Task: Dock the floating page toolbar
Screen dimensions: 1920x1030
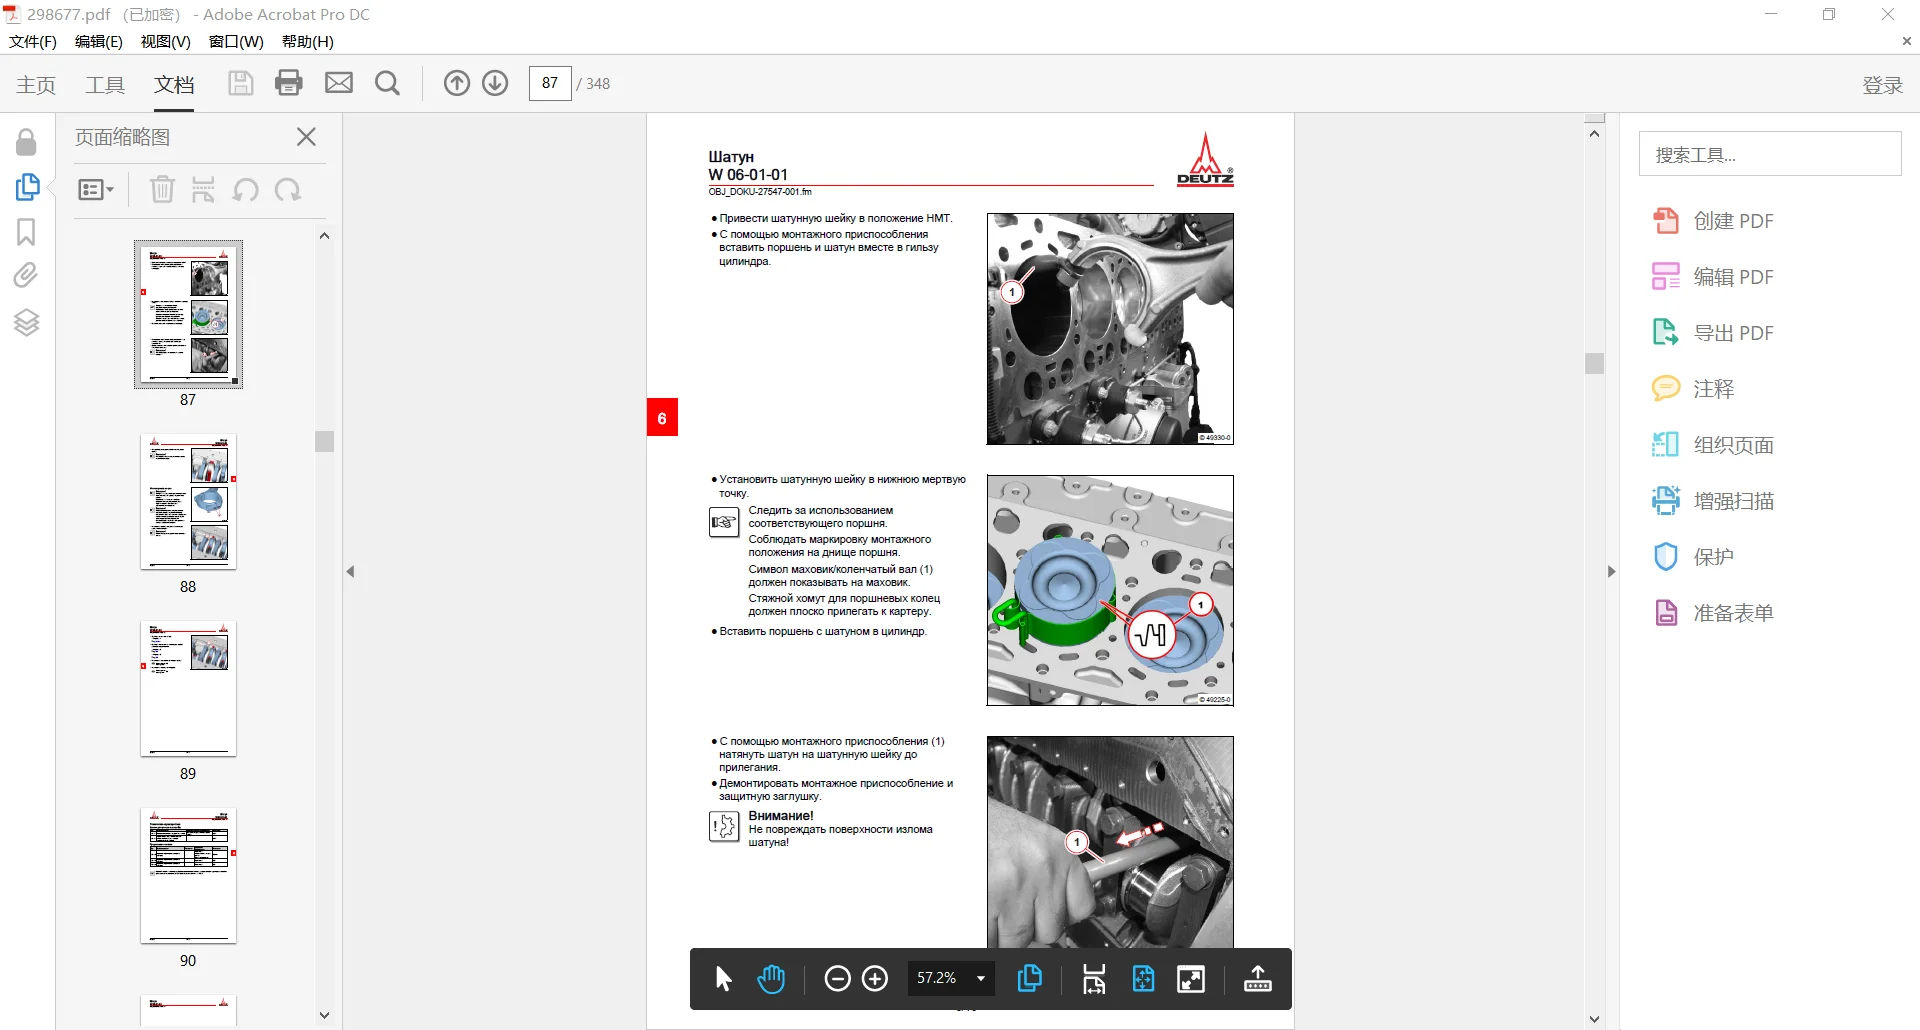Action: pos(1258,979)
